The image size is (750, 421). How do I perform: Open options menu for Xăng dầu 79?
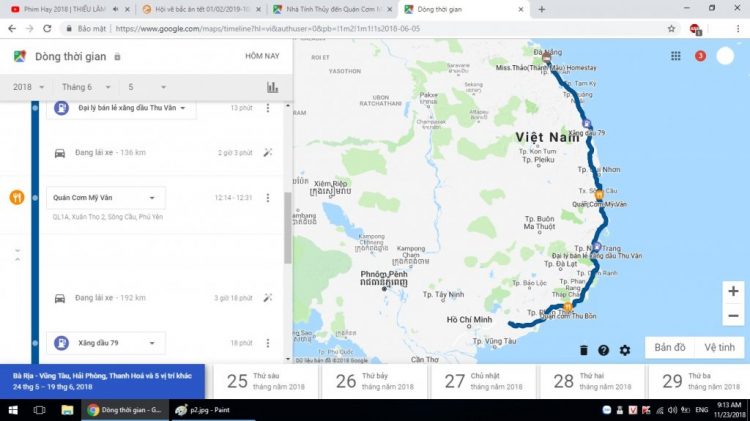pos(268,343)
